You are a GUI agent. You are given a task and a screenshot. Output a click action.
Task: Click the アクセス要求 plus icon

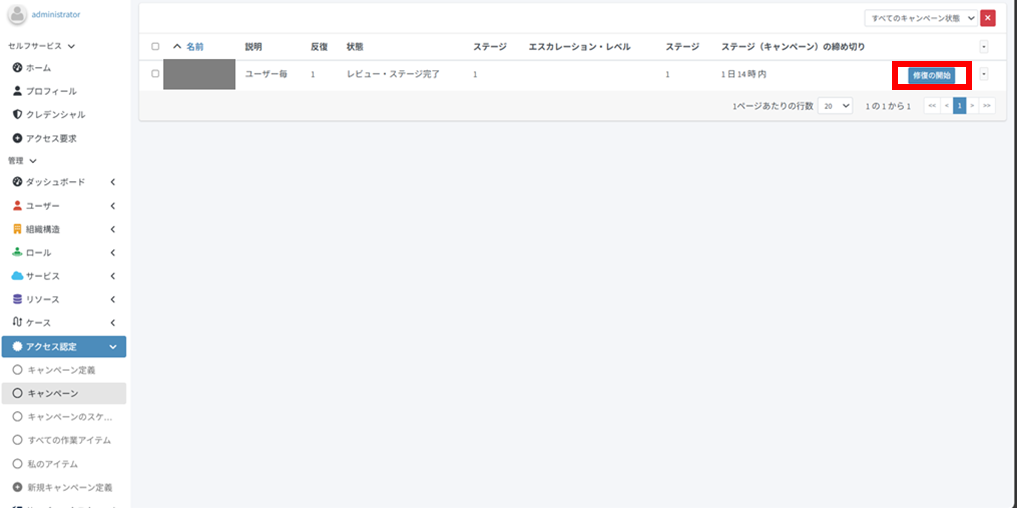(18, 138)
